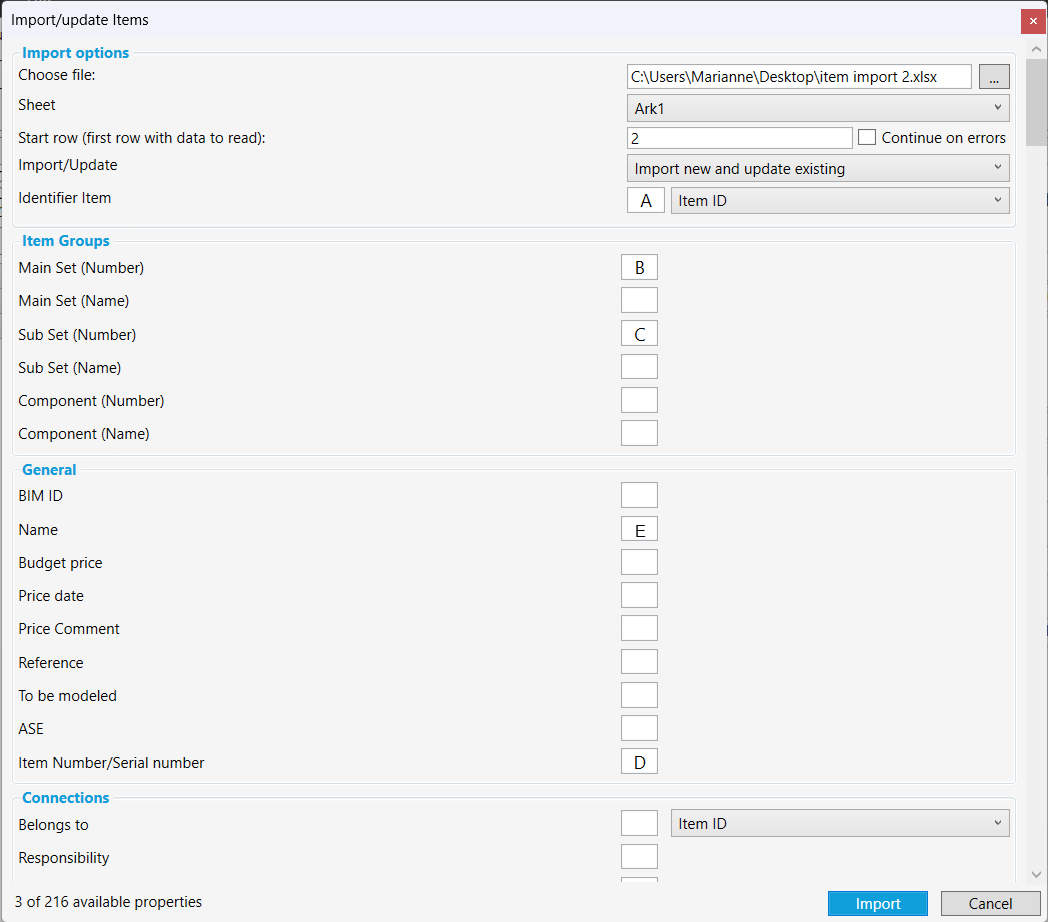Click the scrollbar down arrow

pos(1036,874)
